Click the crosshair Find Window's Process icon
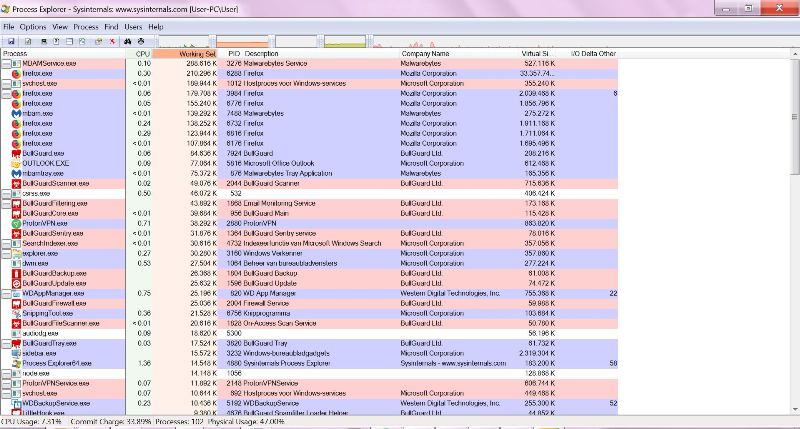Image resolution: width=800 pixels, height=429 pixels. (141, 42)
